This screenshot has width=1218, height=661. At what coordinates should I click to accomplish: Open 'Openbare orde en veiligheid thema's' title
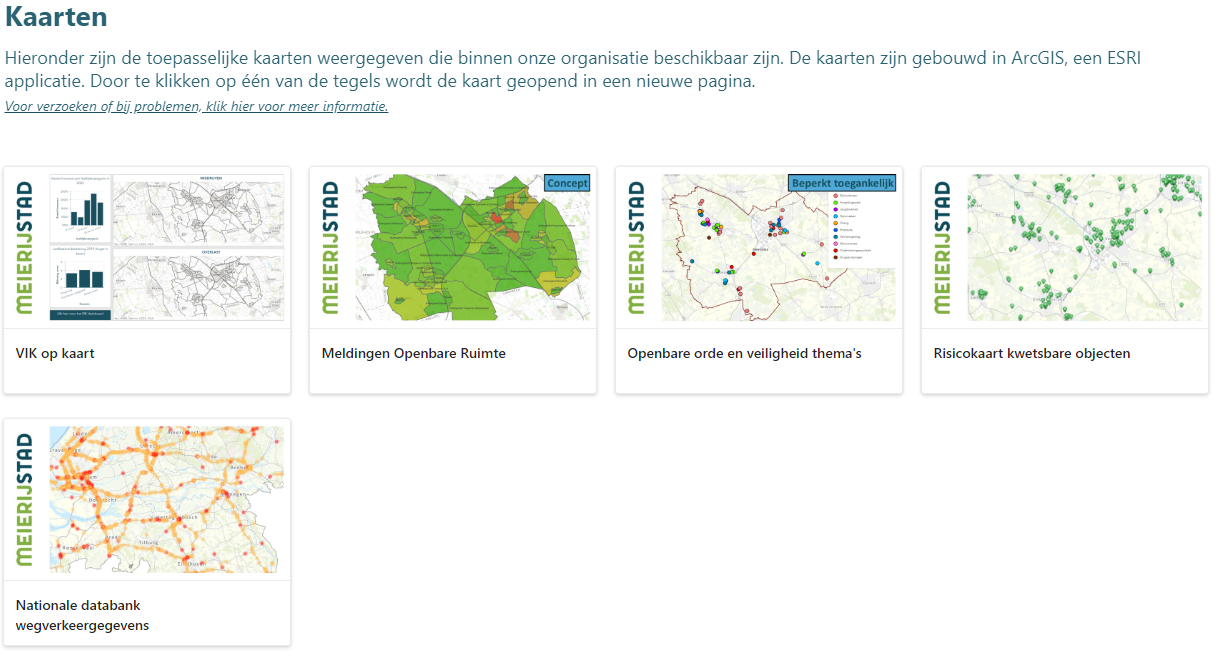coord(744,353)
